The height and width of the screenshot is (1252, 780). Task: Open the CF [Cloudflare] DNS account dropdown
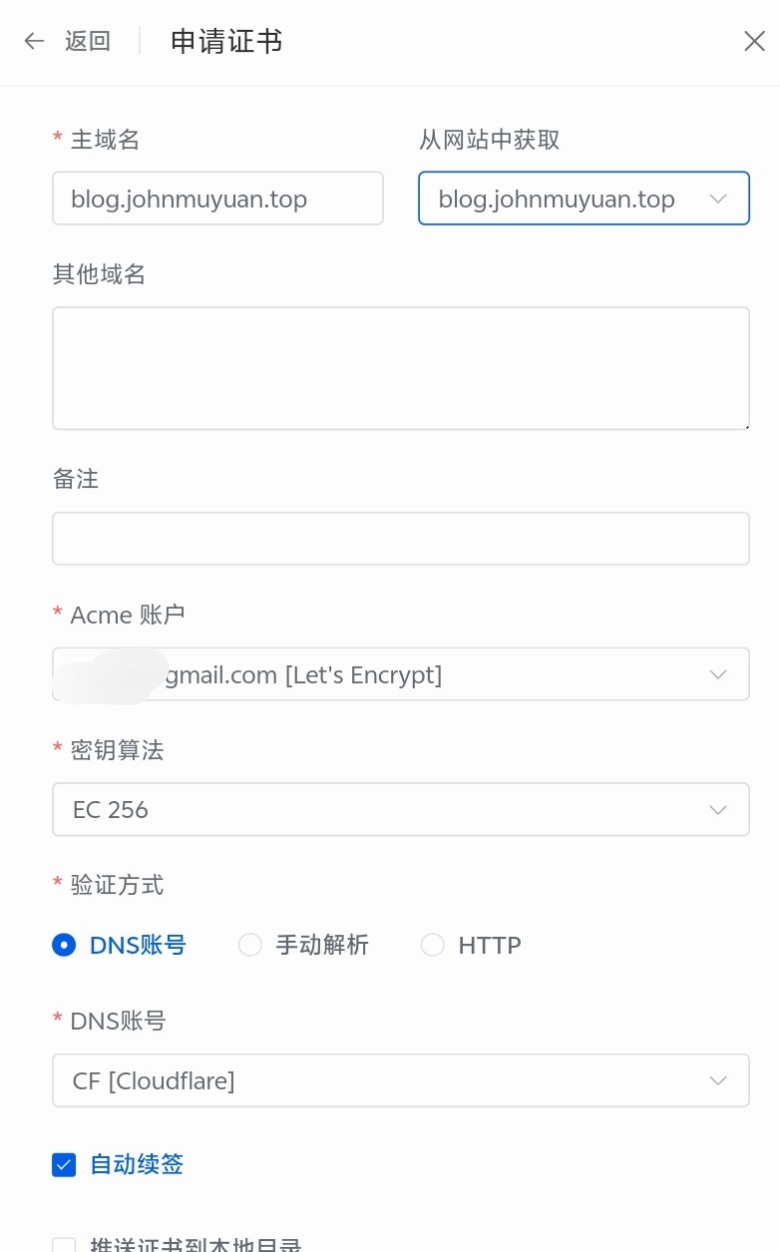pos(400,1080)
